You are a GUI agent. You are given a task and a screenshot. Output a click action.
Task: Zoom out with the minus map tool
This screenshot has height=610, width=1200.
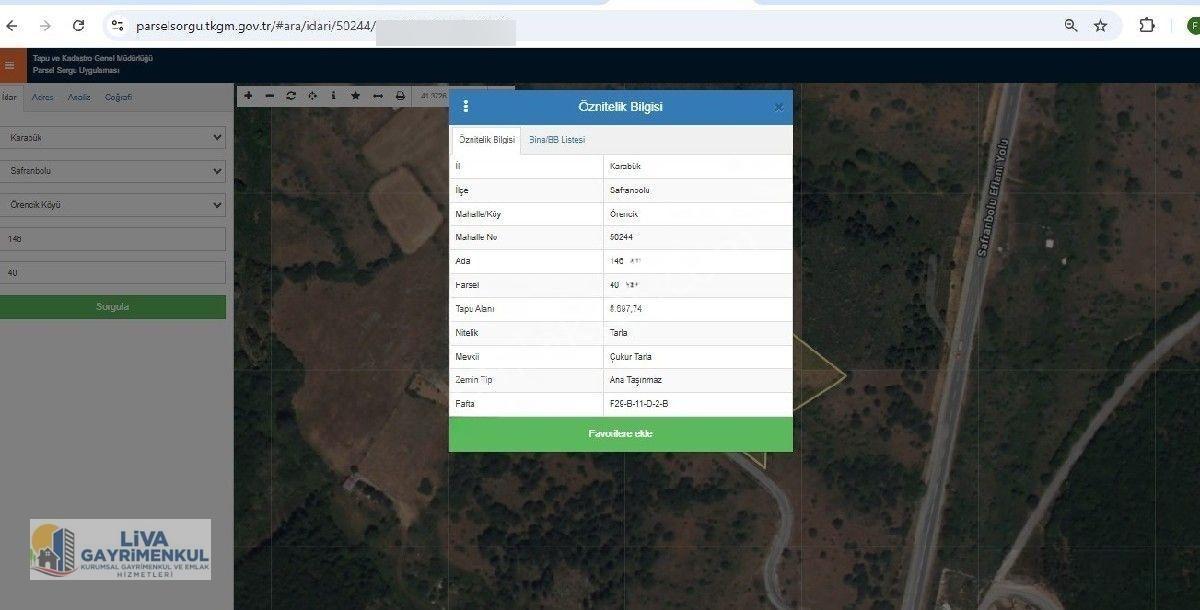(x=269, y=96)
